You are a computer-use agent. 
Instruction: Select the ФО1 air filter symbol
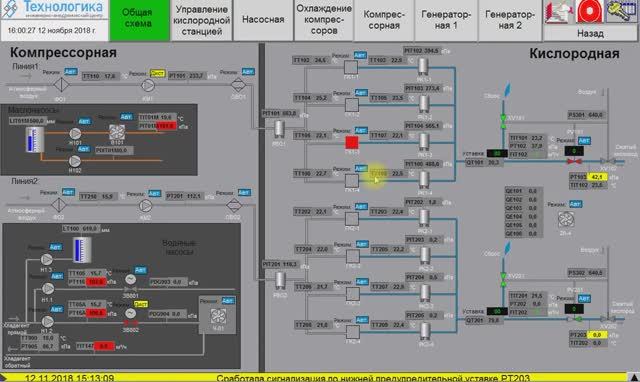click(x=61, y=85)
